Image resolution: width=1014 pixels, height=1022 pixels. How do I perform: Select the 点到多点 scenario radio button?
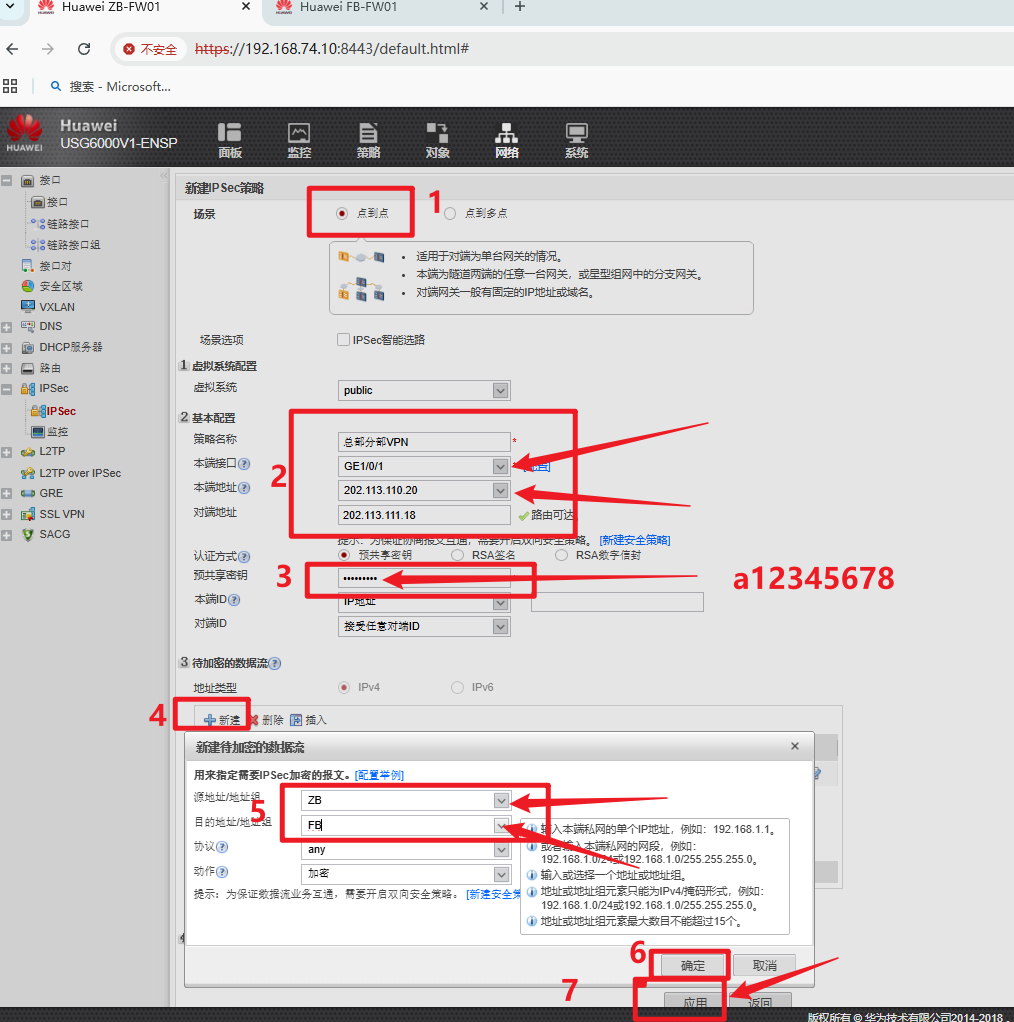tap(450, 213)
